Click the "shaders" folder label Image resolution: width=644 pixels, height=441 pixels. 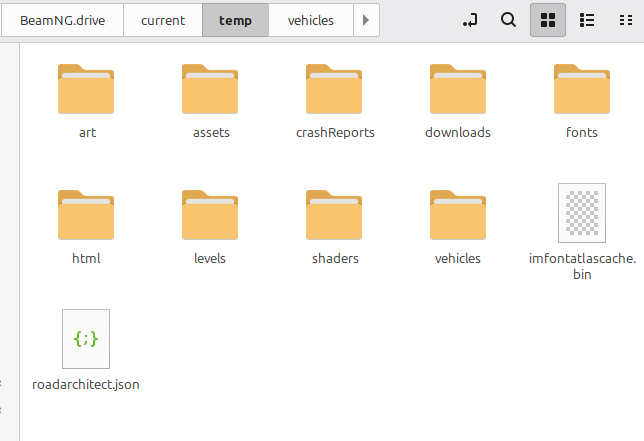coord(335,259)
